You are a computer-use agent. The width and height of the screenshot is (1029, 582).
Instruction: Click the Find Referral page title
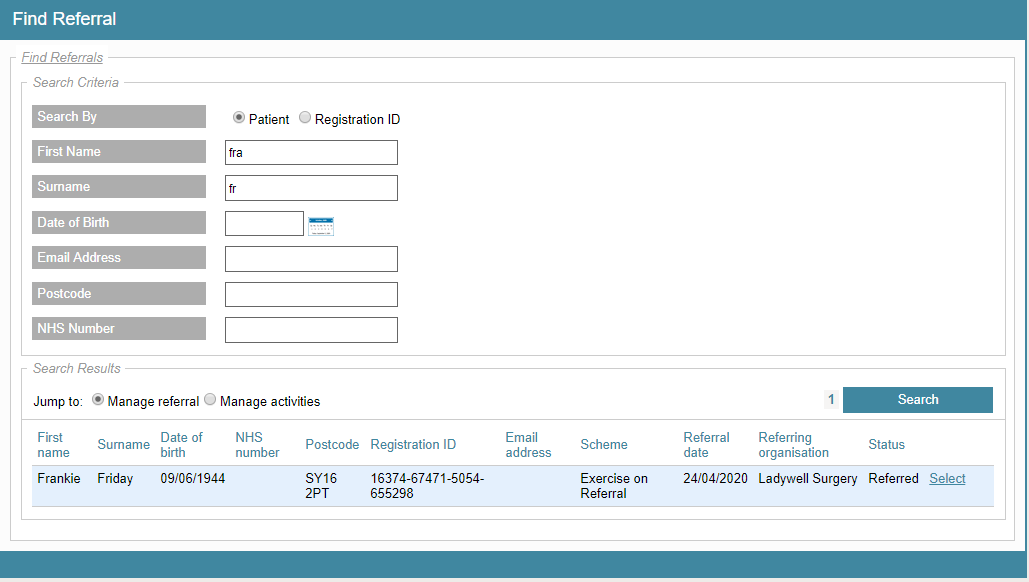[x=64, y=19]
